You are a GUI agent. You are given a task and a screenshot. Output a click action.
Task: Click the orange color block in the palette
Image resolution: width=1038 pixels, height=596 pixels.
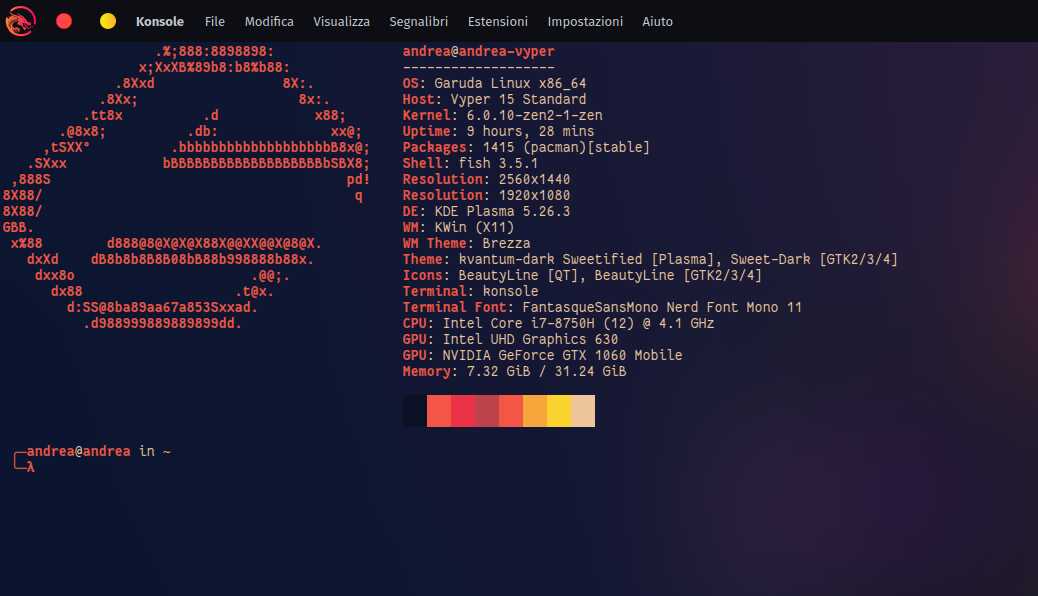[535, 411]
